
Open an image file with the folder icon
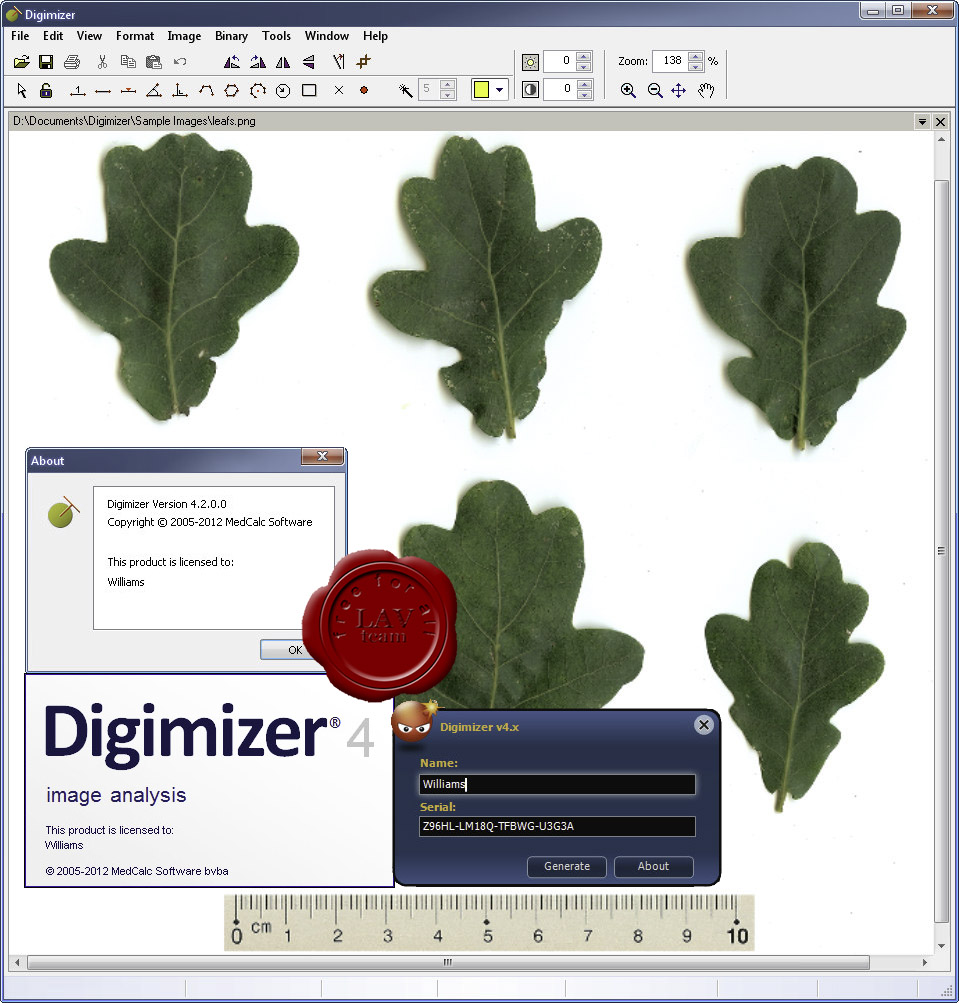(21, 62)
